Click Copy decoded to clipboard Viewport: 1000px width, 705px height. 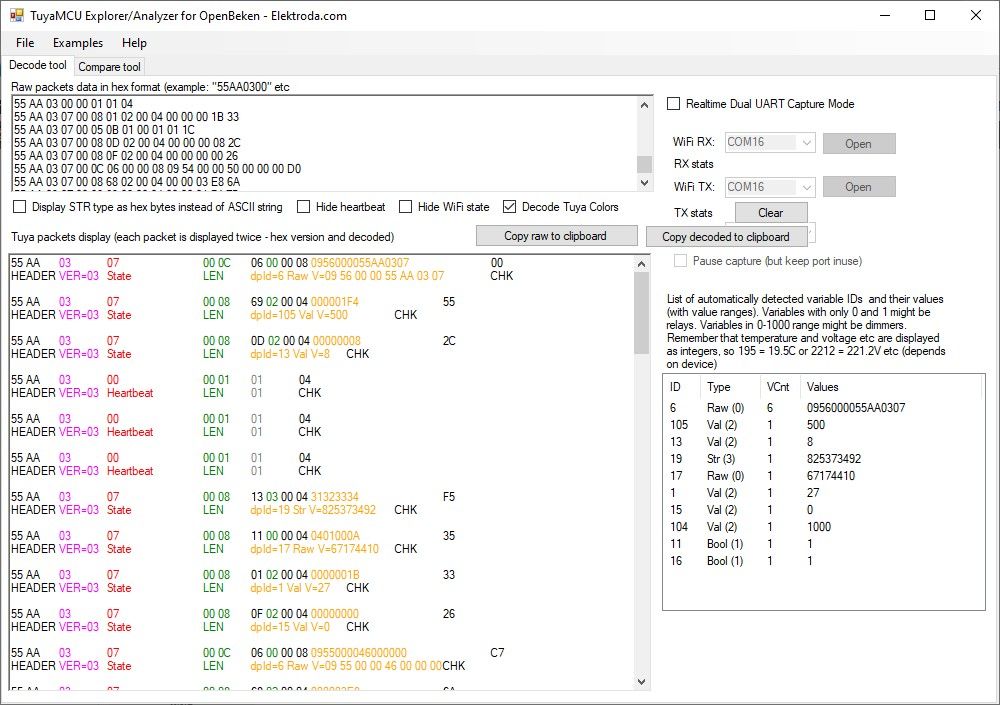pyautogui.click(x=726, y=237)
